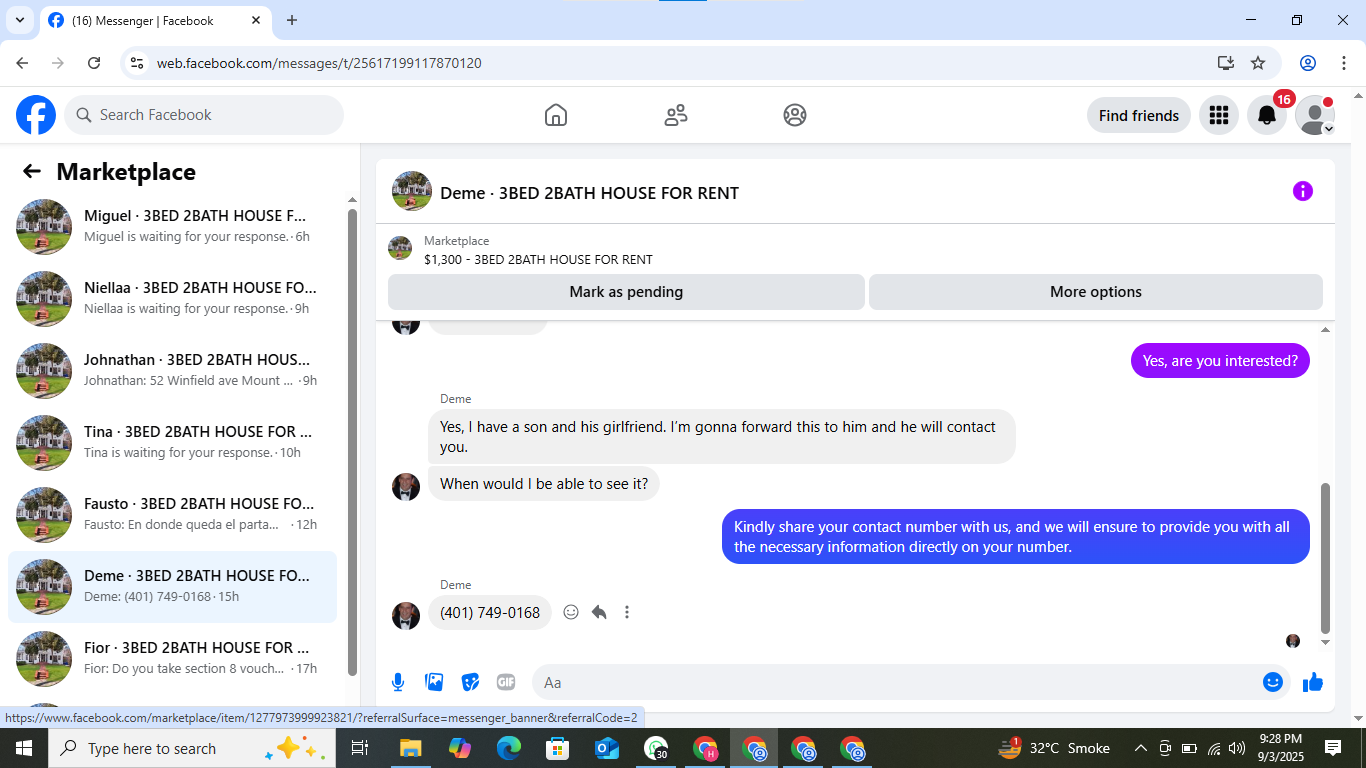Image resolution: width=1366 pixels, height=768 pixels.
Task: Click the chat messages scrollbar
Action: tap(1326, 558)
